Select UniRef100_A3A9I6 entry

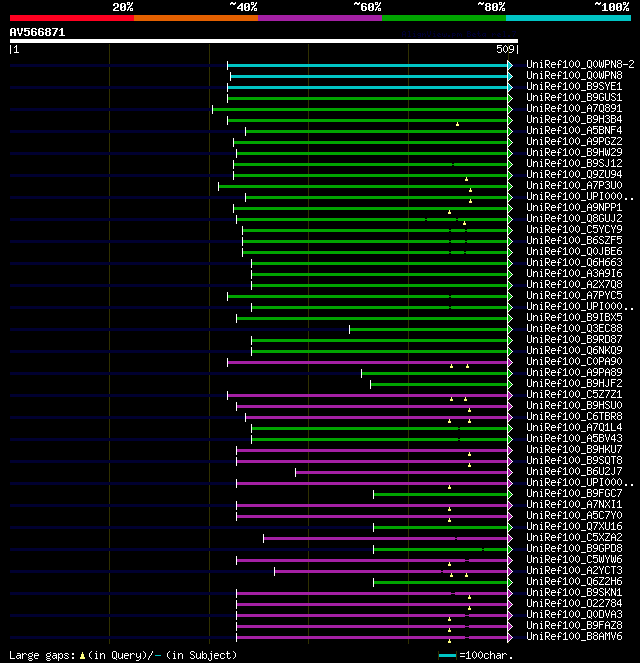[574, 273]
